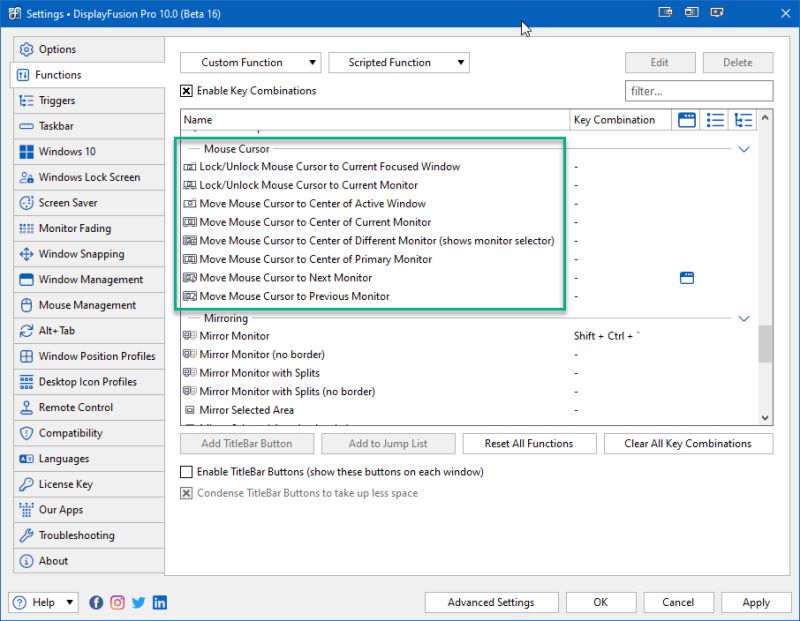
Task: Toggle the list view column header icon
Action: click(715, 120)
